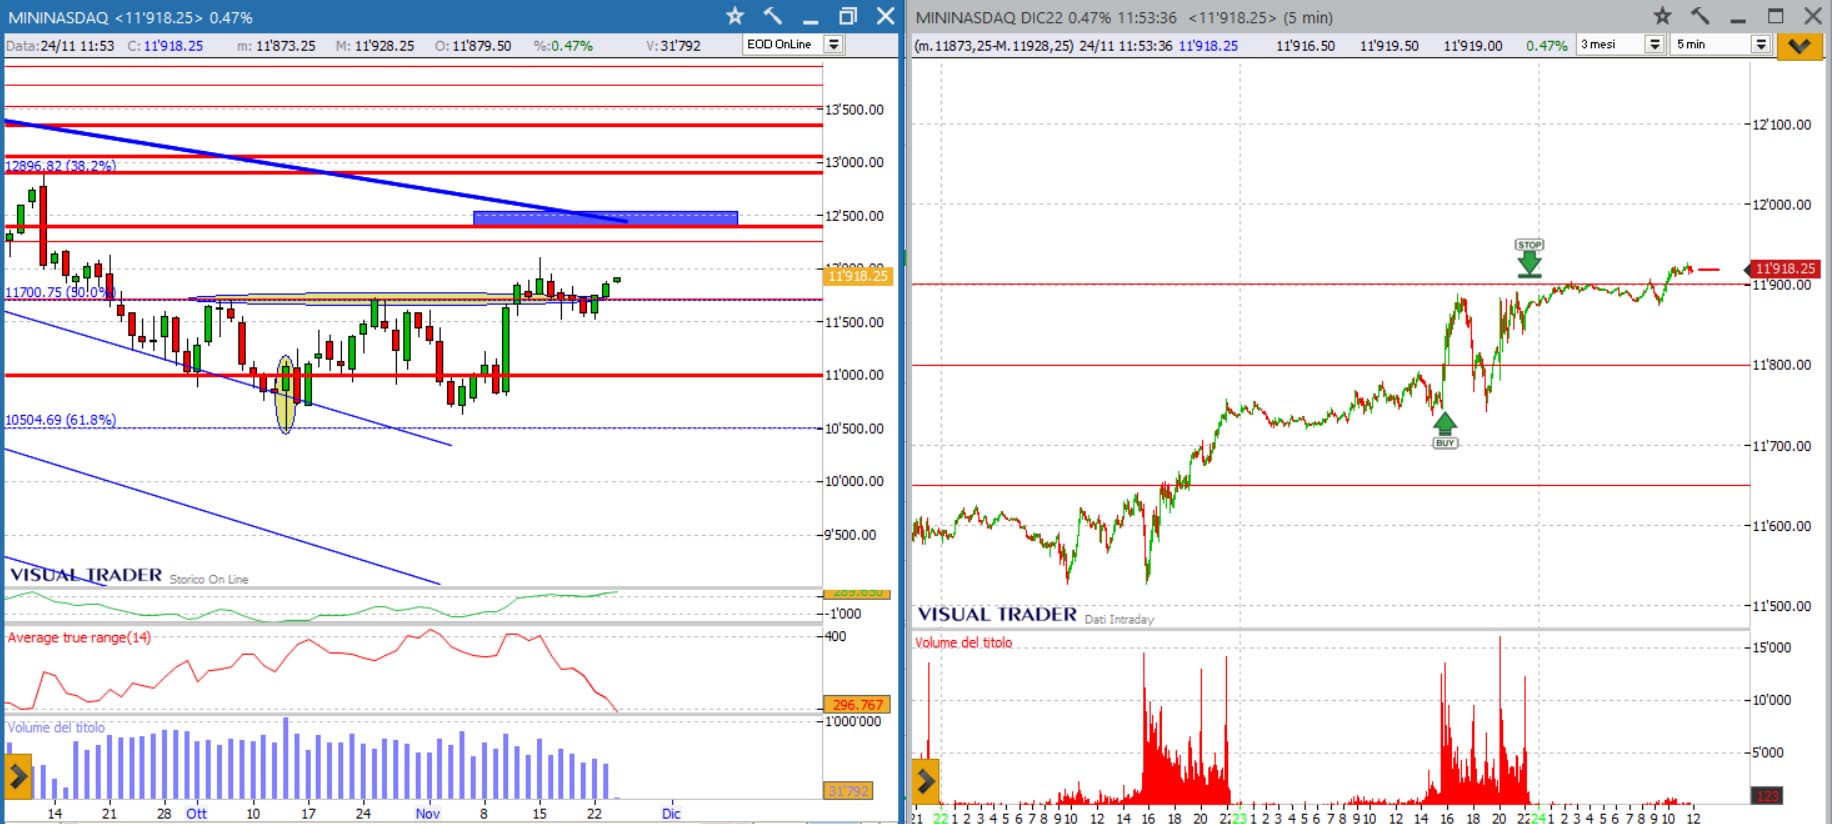Click the V: 31'792 volume value in left header
1832x824 pixels.
click(673, 46)
